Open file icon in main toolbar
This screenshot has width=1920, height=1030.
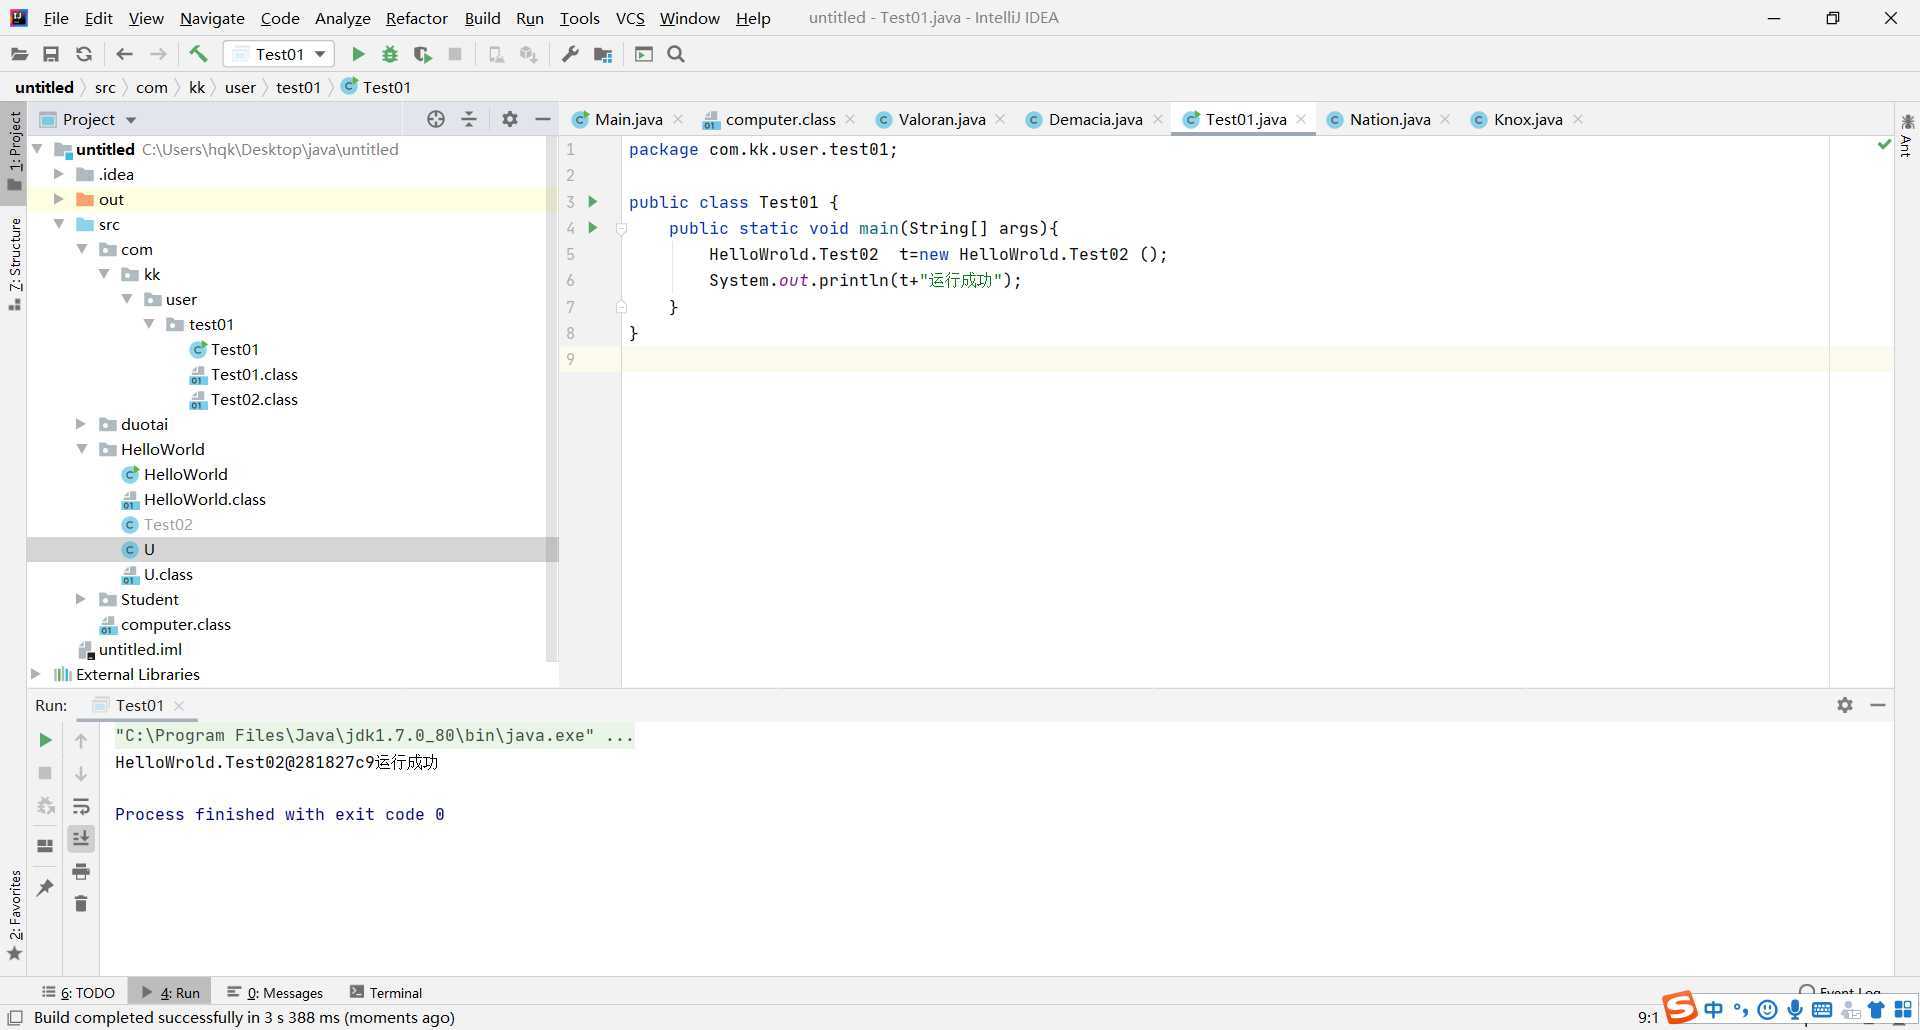point(19,54)
